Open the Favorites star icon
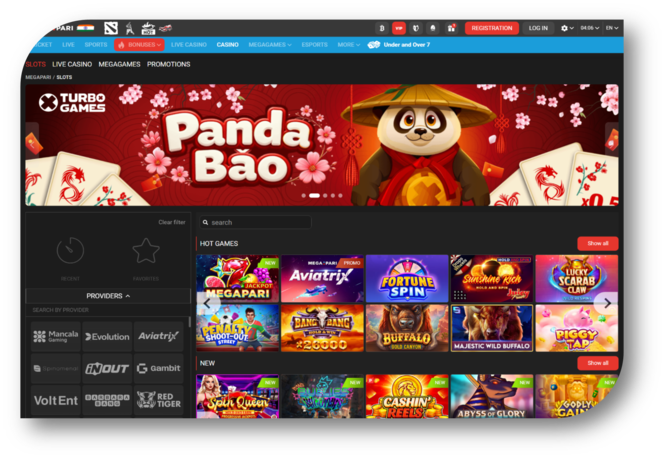Viewport: 665px width, 458px height. coord(146,250)
